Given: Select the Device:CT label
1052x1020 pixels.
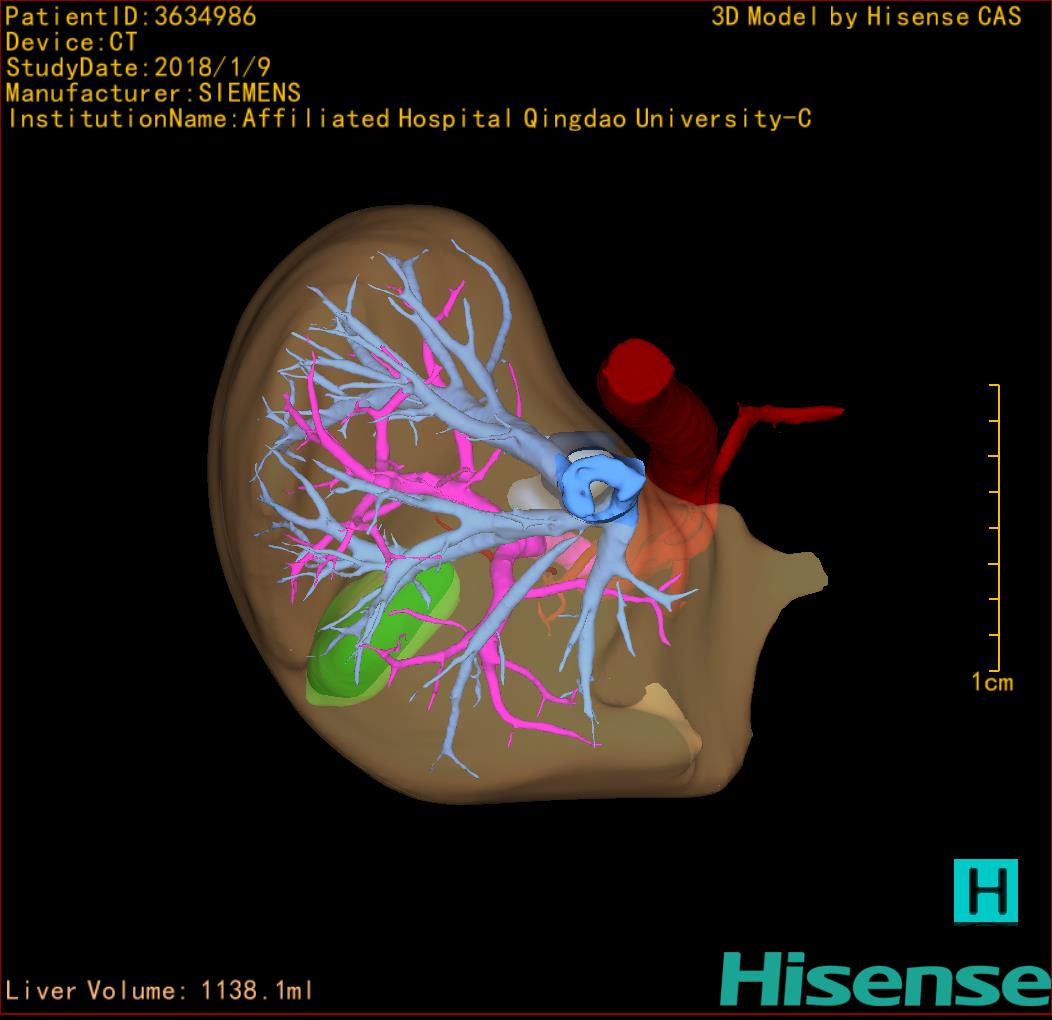Looking at the screenshot, I should tap(71, 42).
